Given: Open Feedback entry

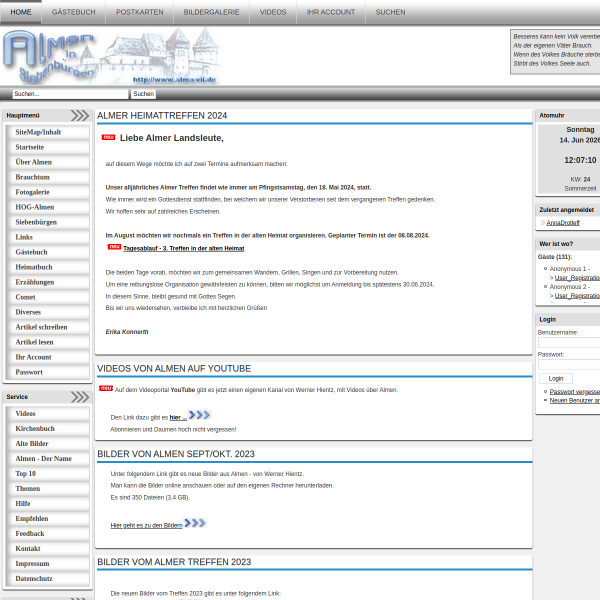Looking at the screenshot, I should click(x=48, y=533).
